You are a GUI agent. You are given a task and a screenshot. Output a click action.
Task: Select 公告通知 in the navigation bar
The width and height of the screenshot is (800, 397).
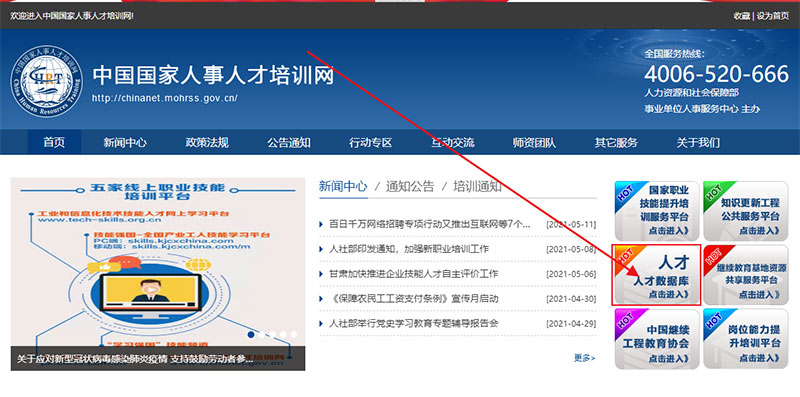pos(289,142)
